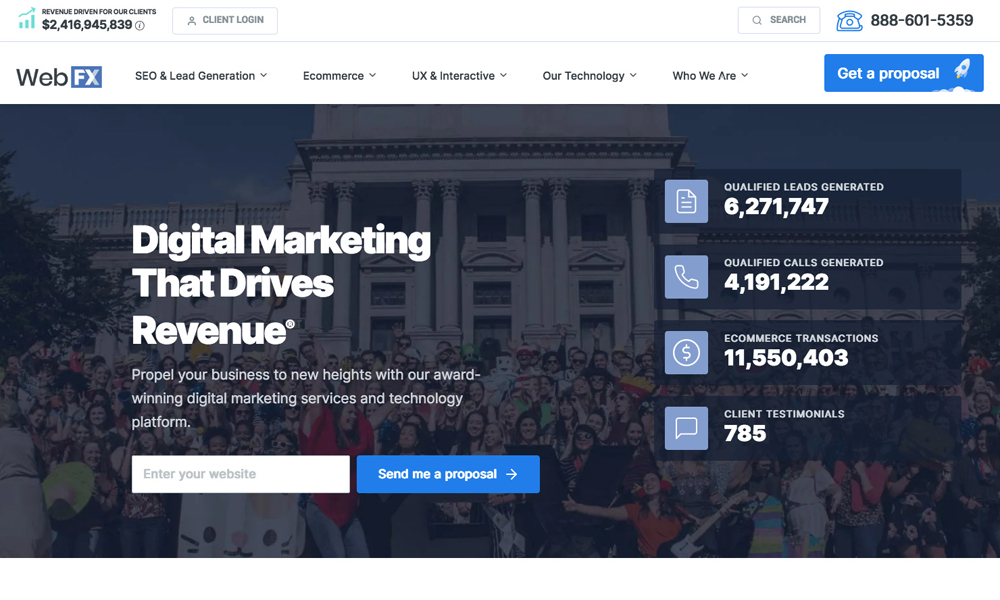The height and width of the screenshot is (600, 1000).
Task: Open the Our Technology menu
Action: click(589, 76)
